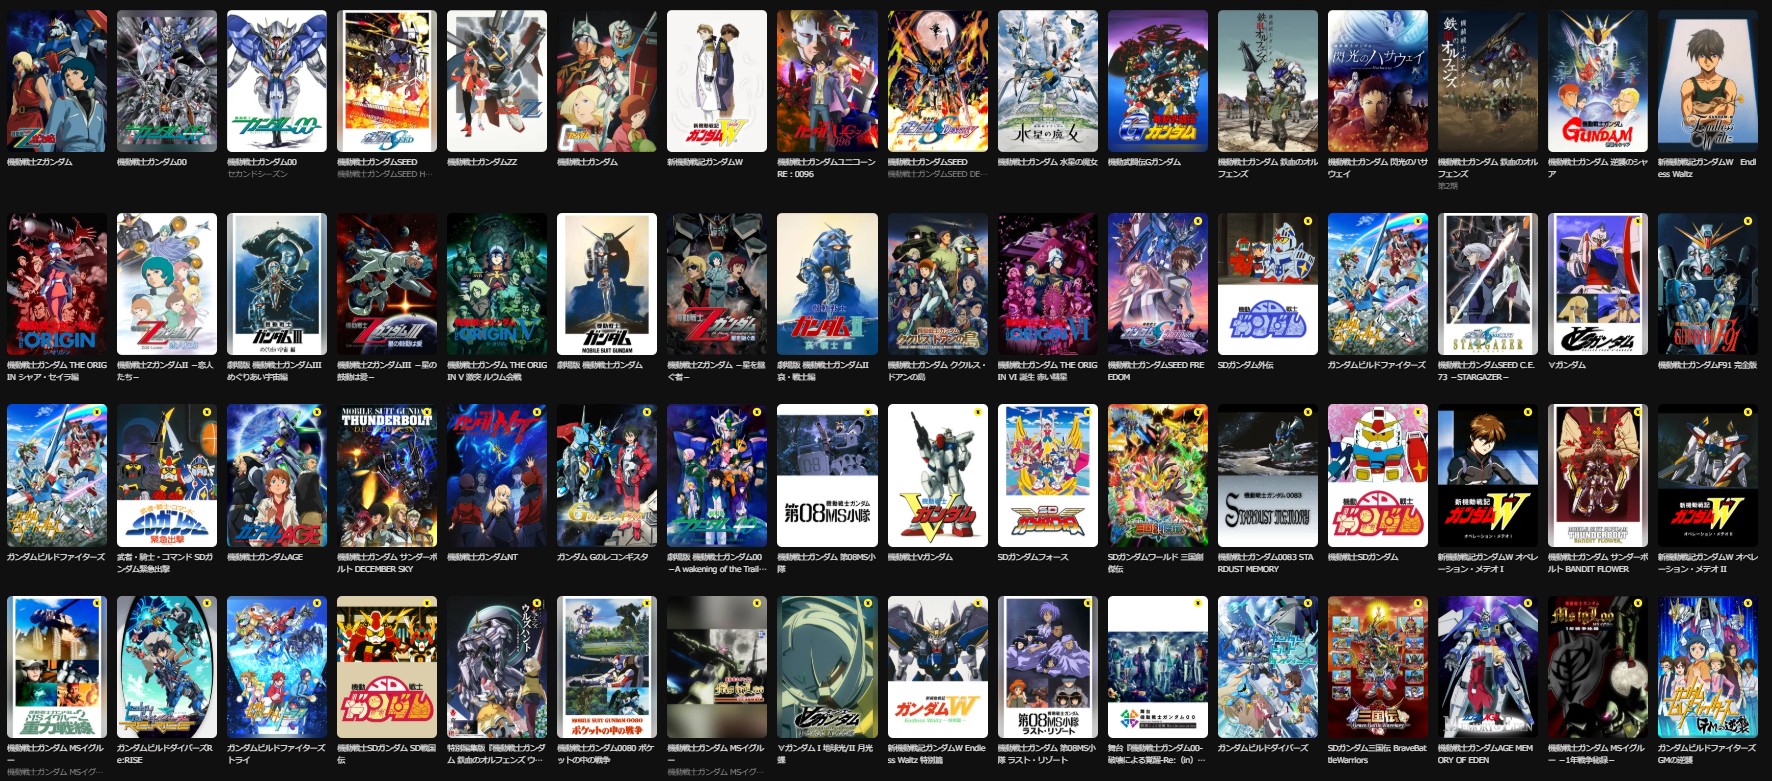Click title 劇場版 機動戦士ガンダム00 A wakening of the Trailblazer
Viewport: 1772px width, 781px height.
[x=716, y=563]
